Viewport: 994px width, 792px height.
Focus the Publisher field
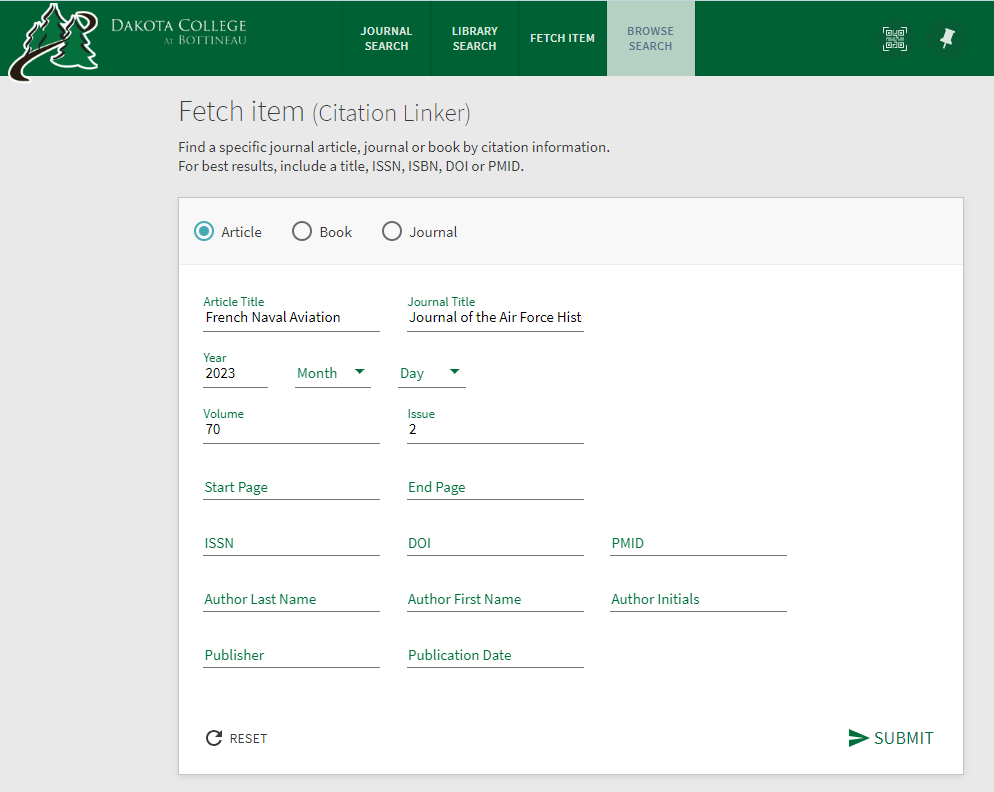(x=292, y=654)
